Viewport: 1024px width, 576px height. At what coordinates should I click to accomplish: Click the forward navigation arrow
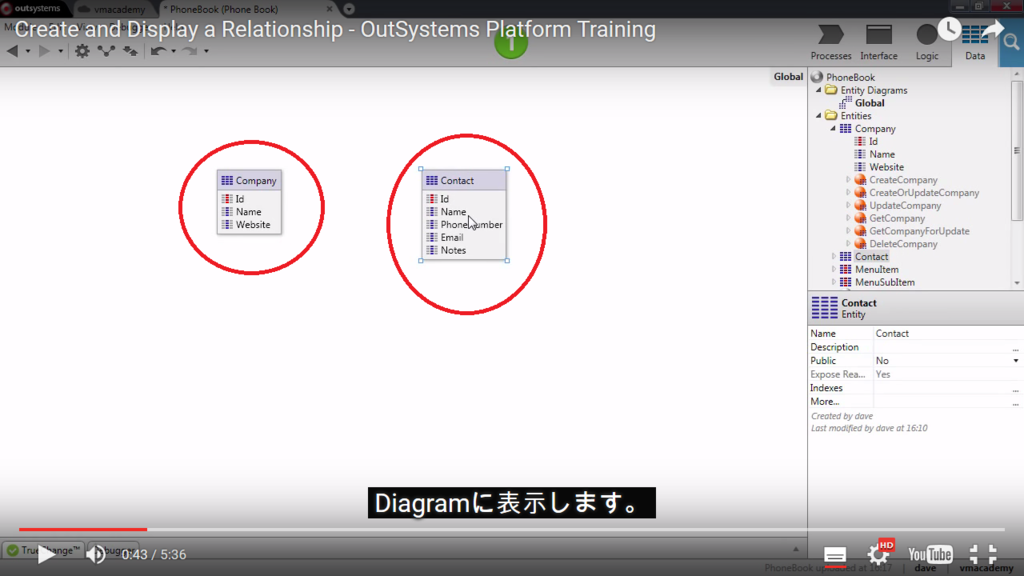click(44, 51)
